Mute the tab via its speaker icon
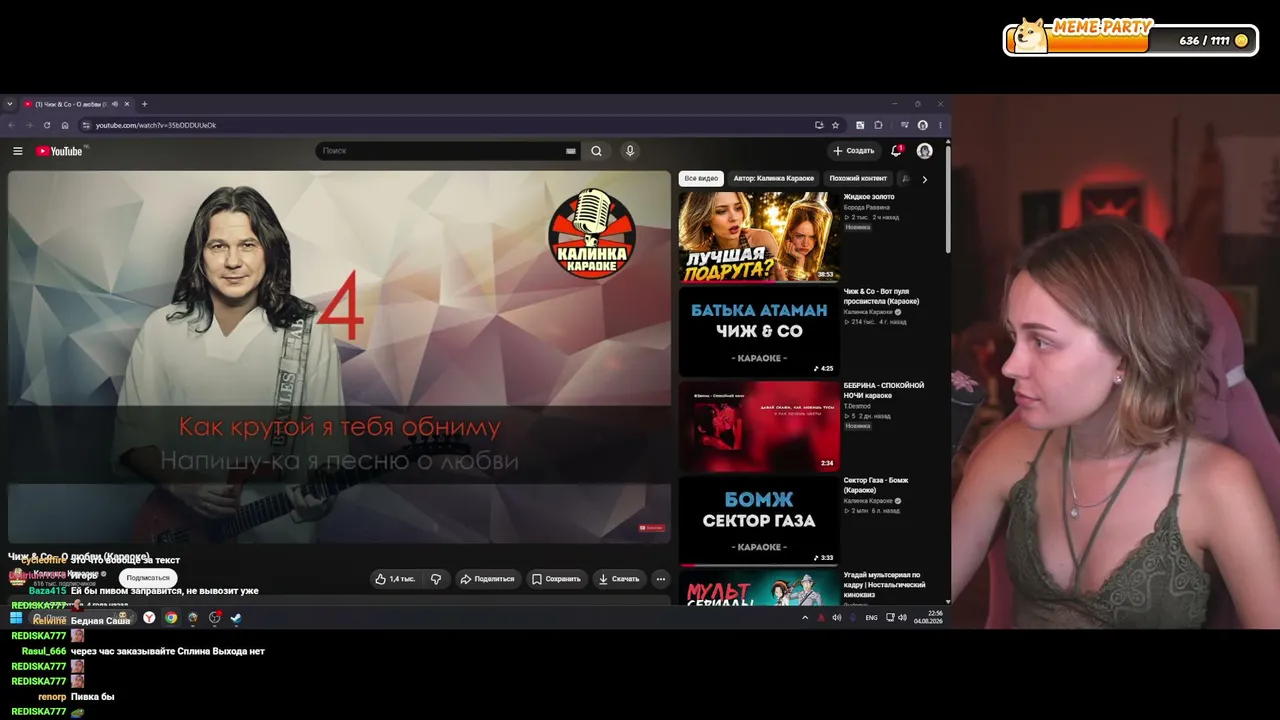 (x=115, y=104)
